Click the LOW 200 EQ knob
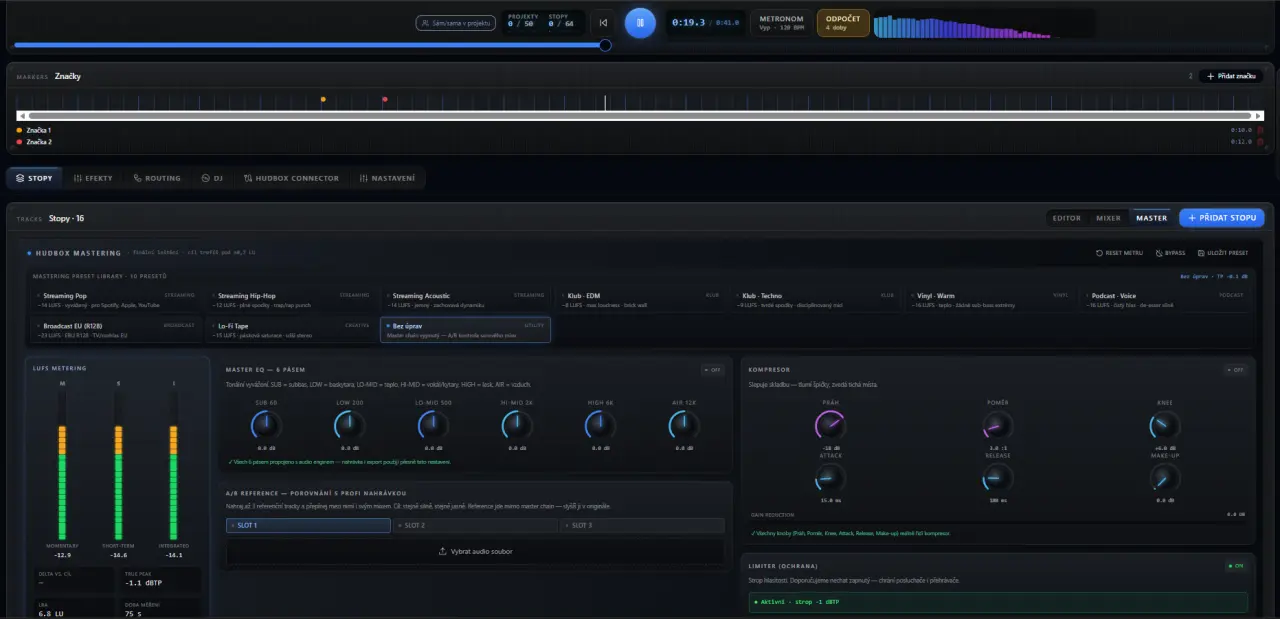Viewport: 1280px width, 619px height. (350, 426)
